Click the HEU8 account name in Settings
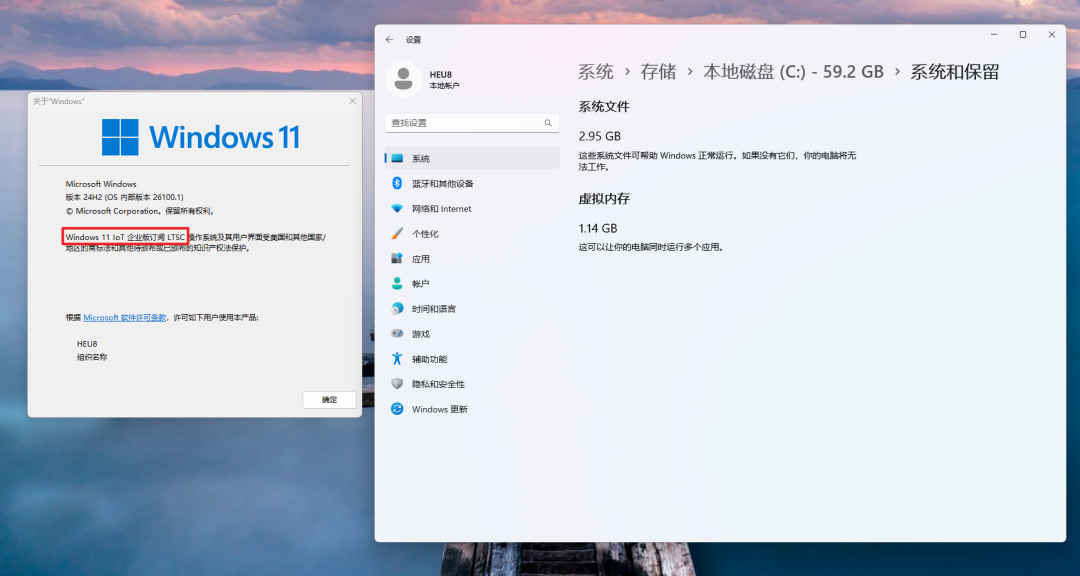 coord(441,74)
